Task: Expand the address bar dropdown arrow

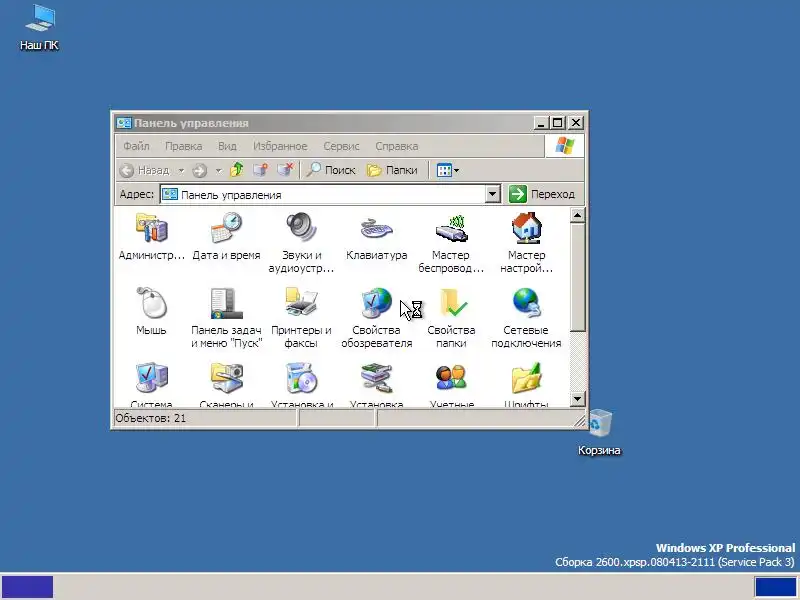Action: coord(492,194)
